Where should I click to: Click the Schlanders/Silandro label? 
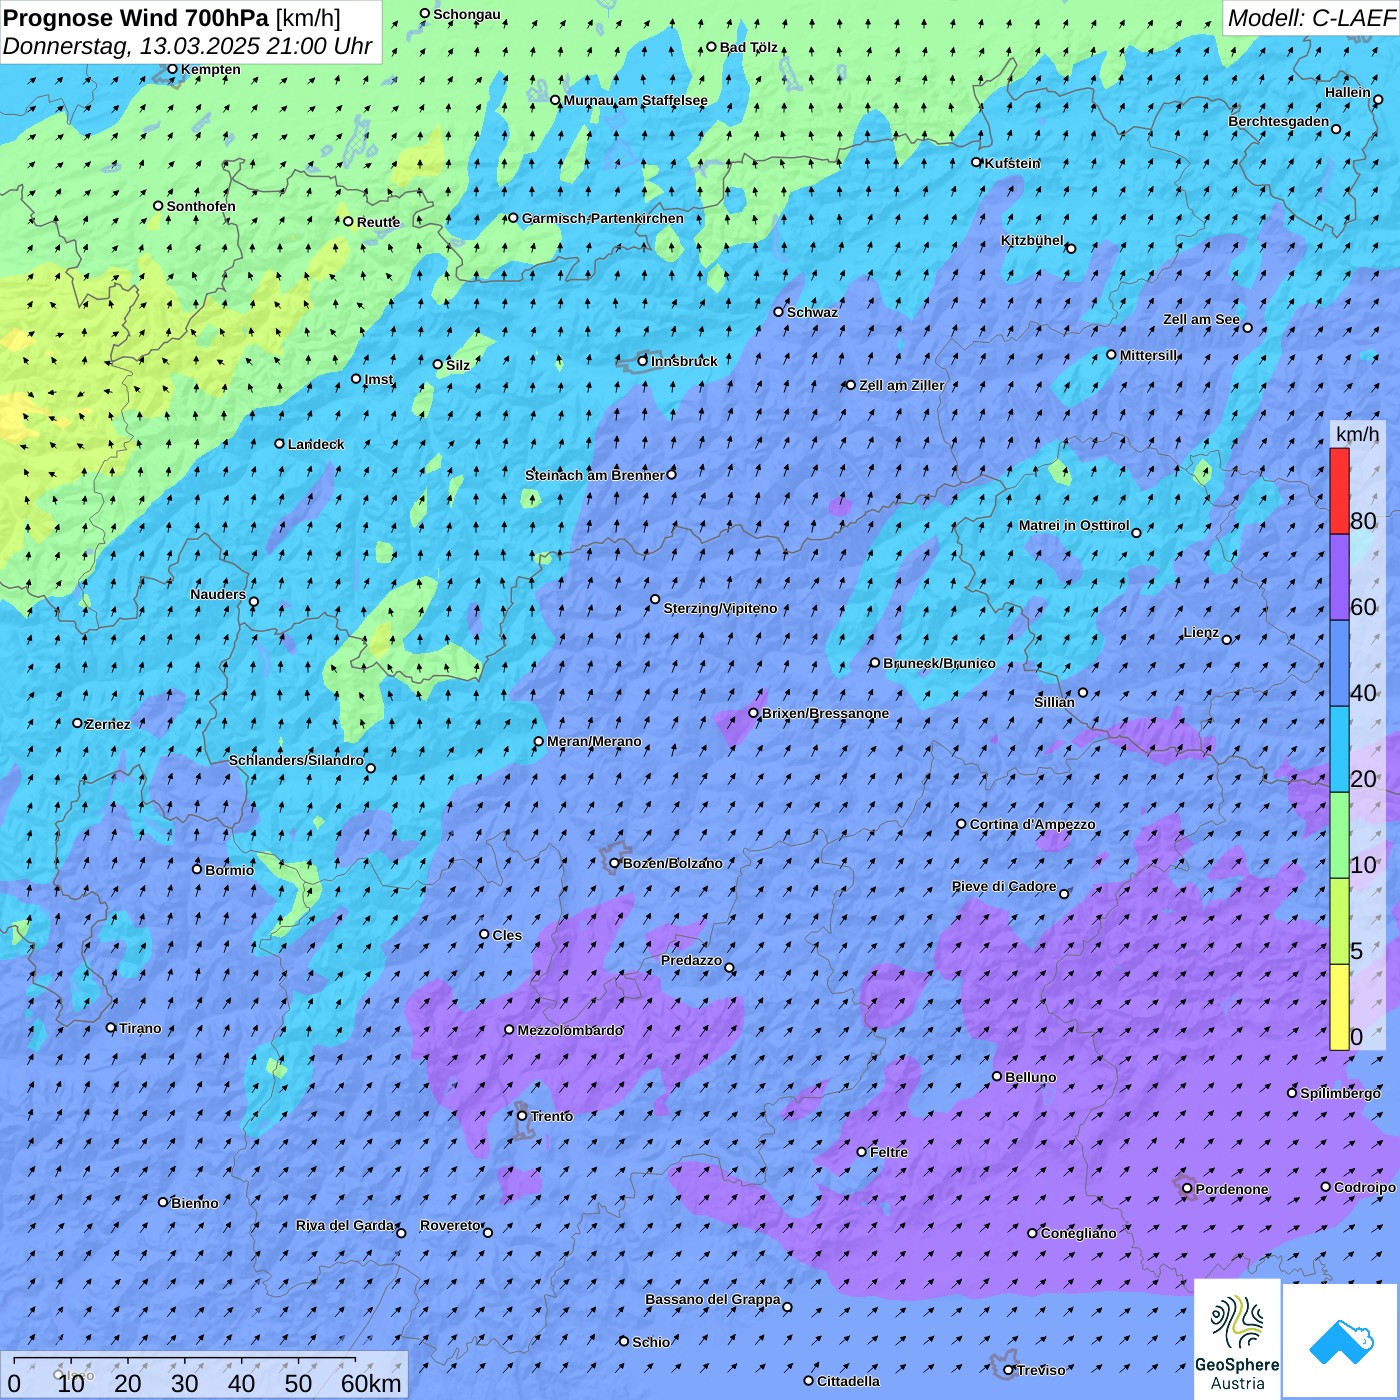tap(296, 760)
